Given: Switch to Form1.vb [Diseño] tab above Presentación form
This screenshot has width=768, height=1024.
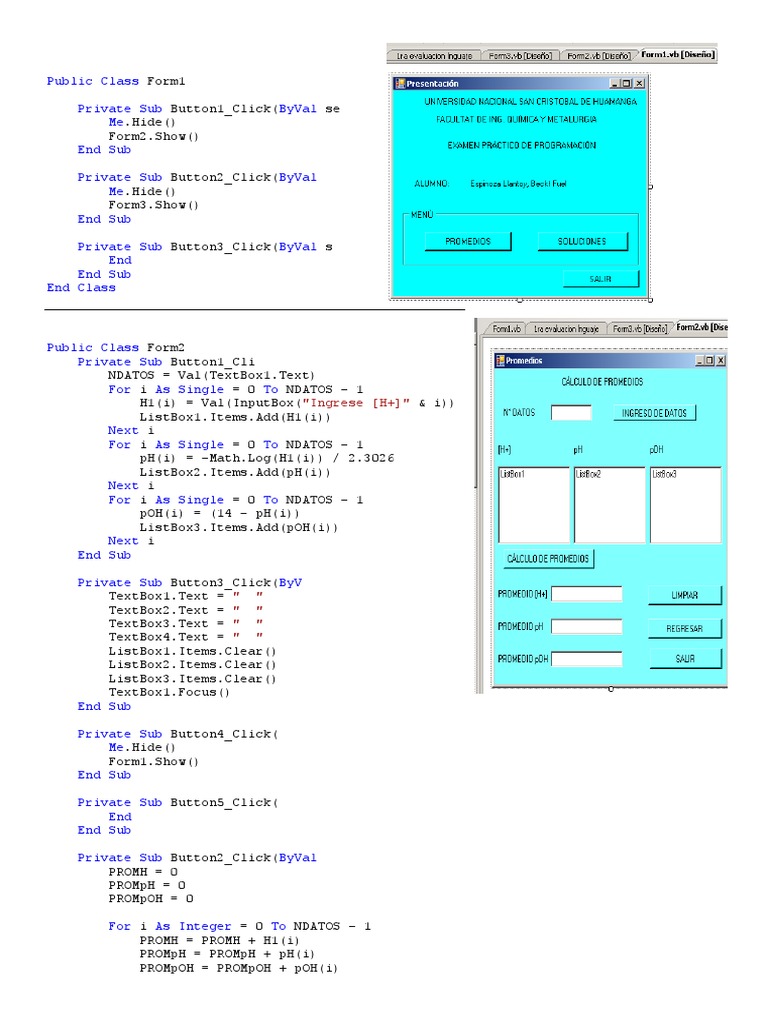Looking at the screenshot, I should coord(678,55).
